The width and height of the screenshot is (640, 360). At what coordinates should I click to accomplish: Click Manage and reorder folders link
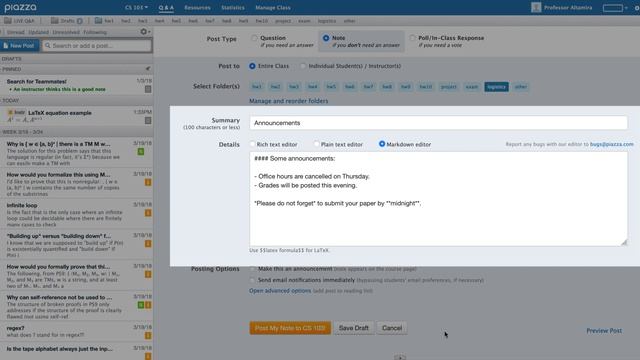[289, 101]
